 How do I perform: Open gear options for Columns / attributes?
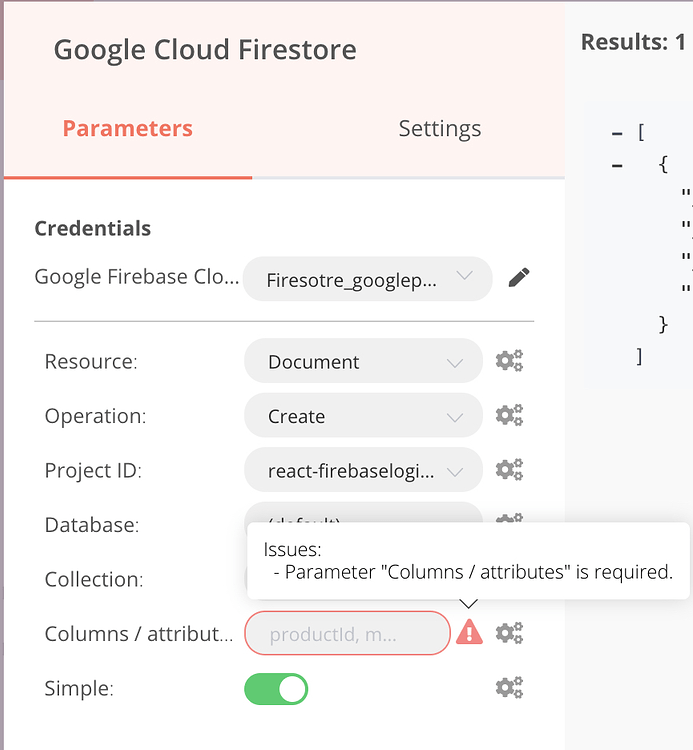pos(510,633)
